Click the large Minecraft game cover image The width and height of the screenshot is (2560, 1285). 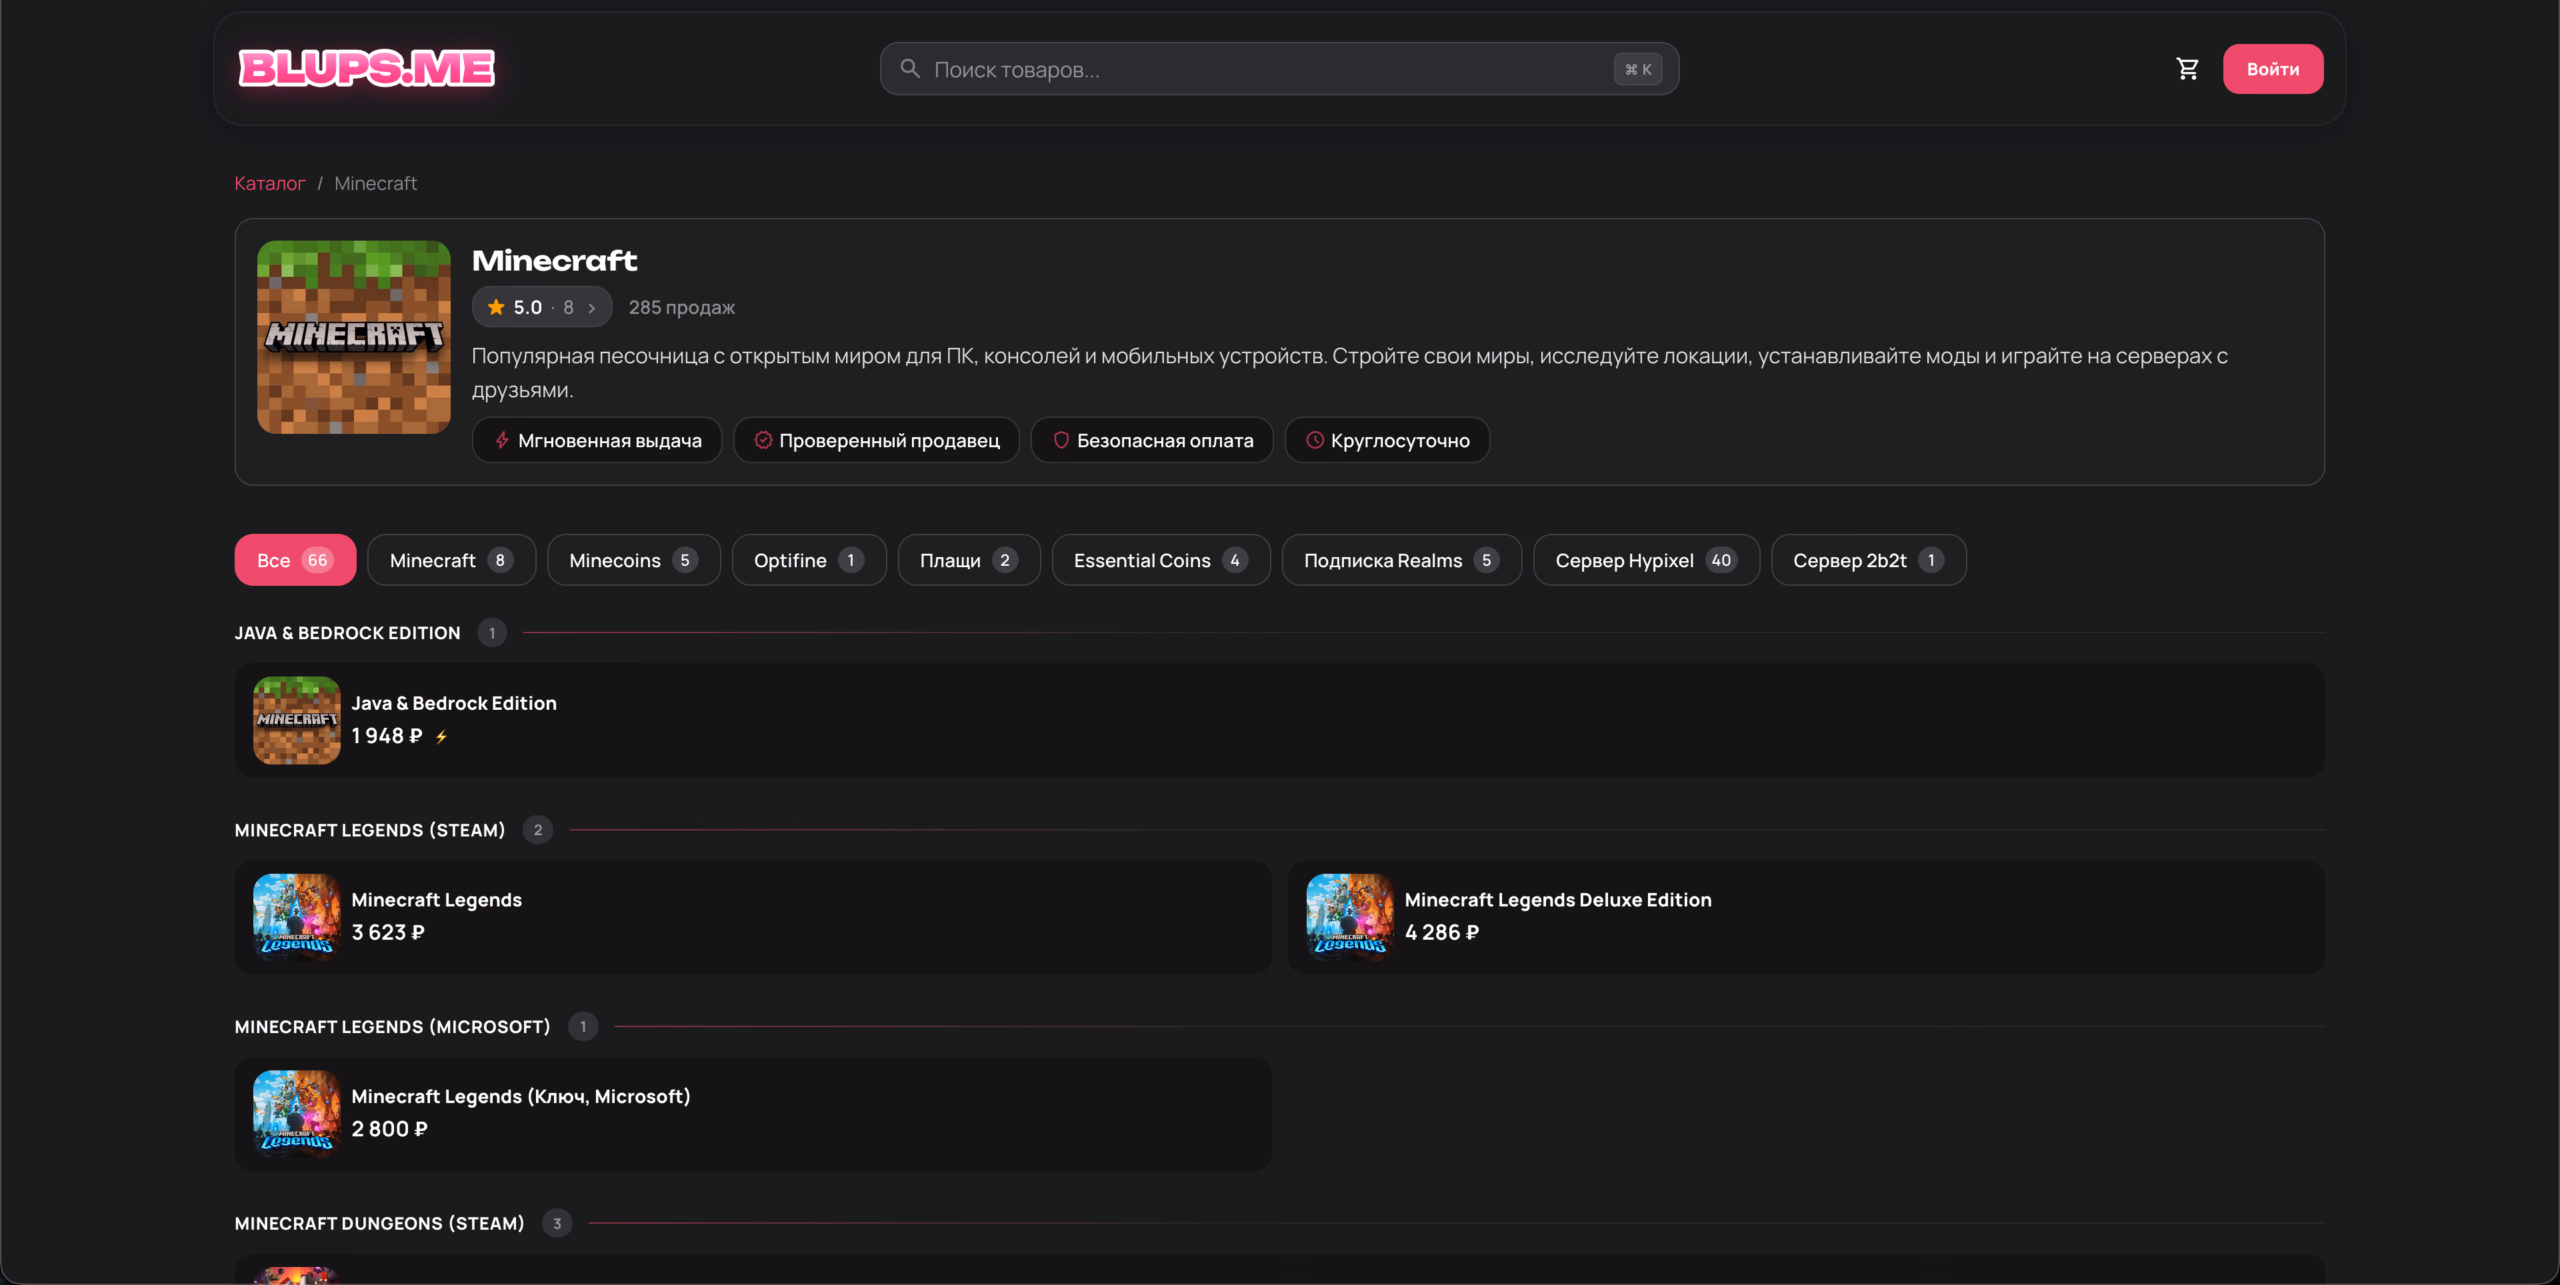pos(354,337)
